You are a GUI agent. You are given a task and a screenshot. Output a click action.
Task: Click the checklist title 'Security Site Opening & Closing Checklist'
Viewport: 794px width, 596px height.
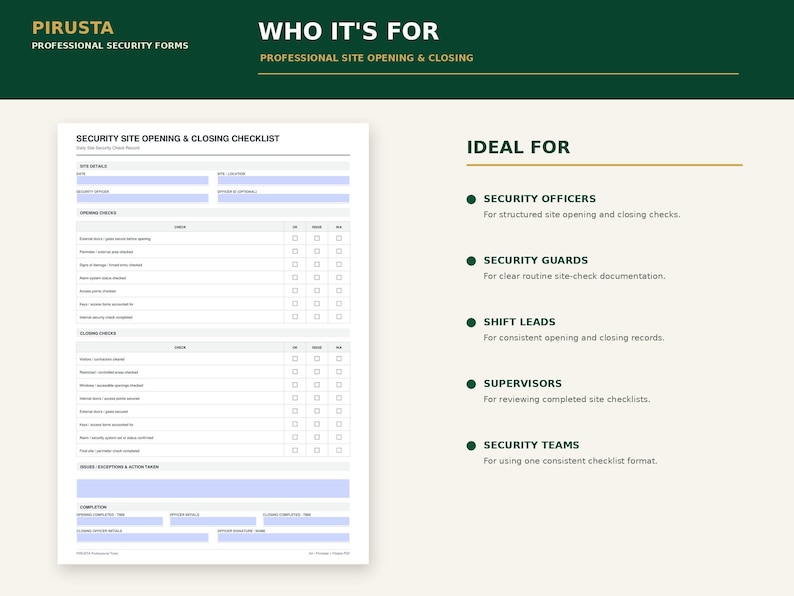[x=178, y=138]
